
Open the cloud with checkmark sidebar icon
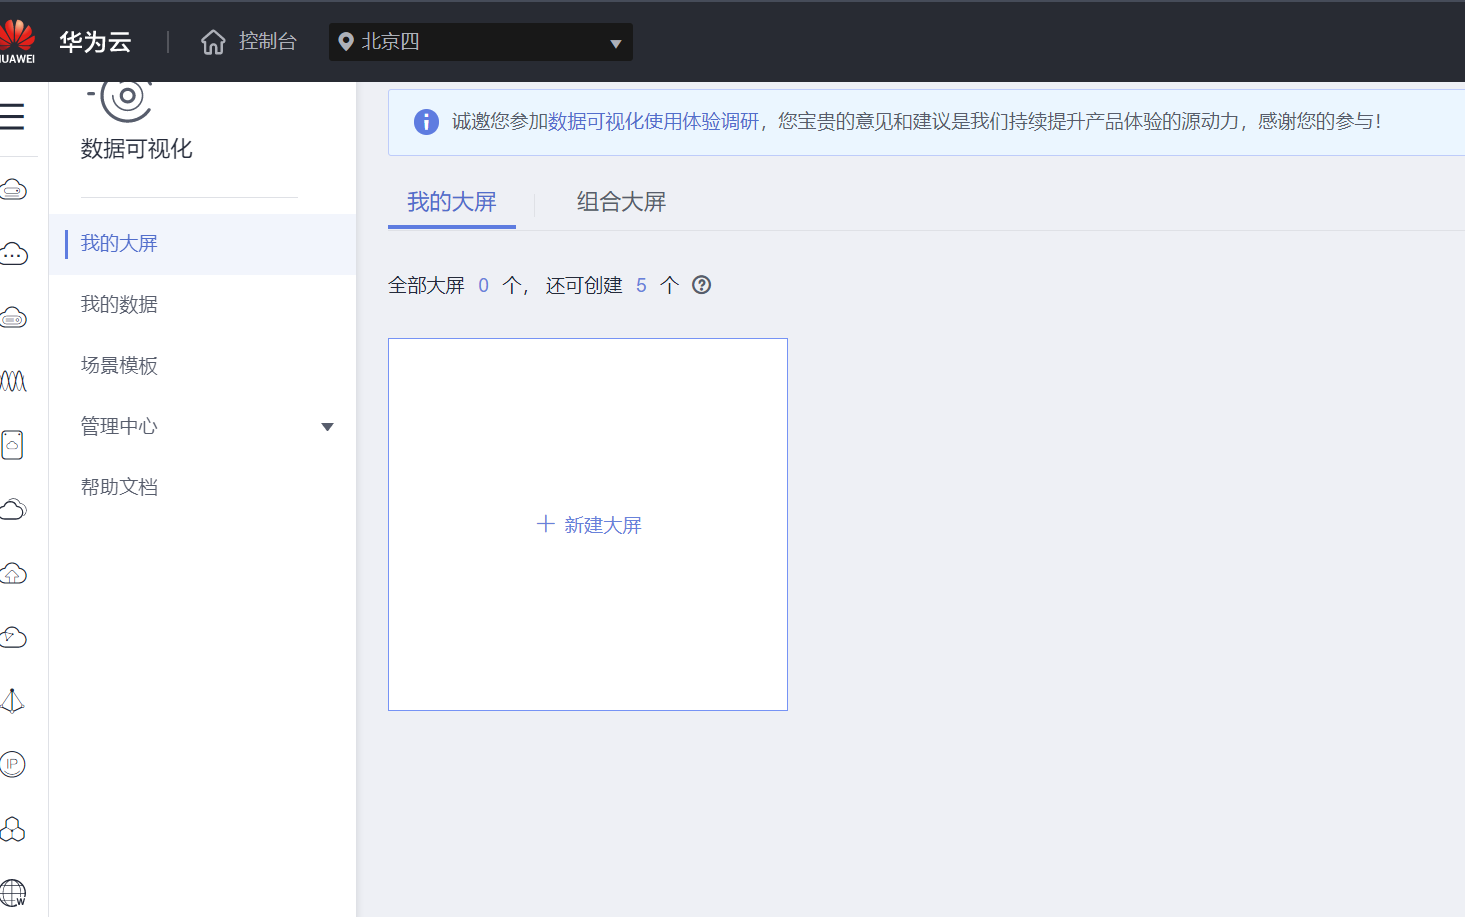(x=13, y=637)
